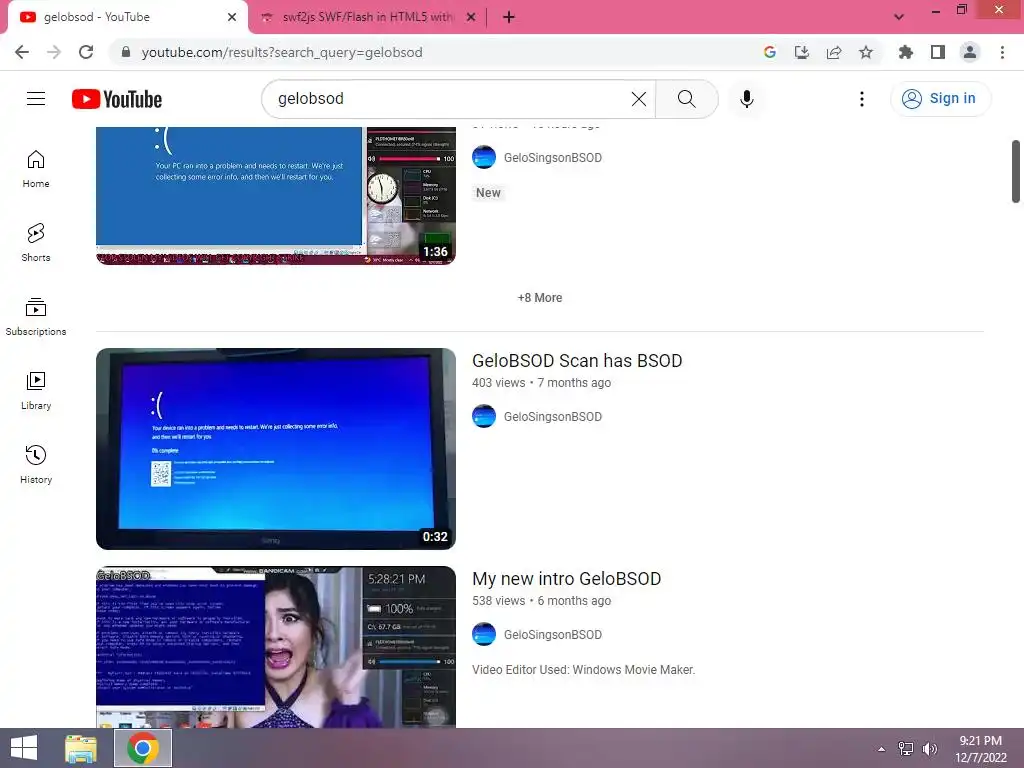Toggle the Chrome side panel
This screenshot has height=768, width=1024.
[x=938, y=52]
